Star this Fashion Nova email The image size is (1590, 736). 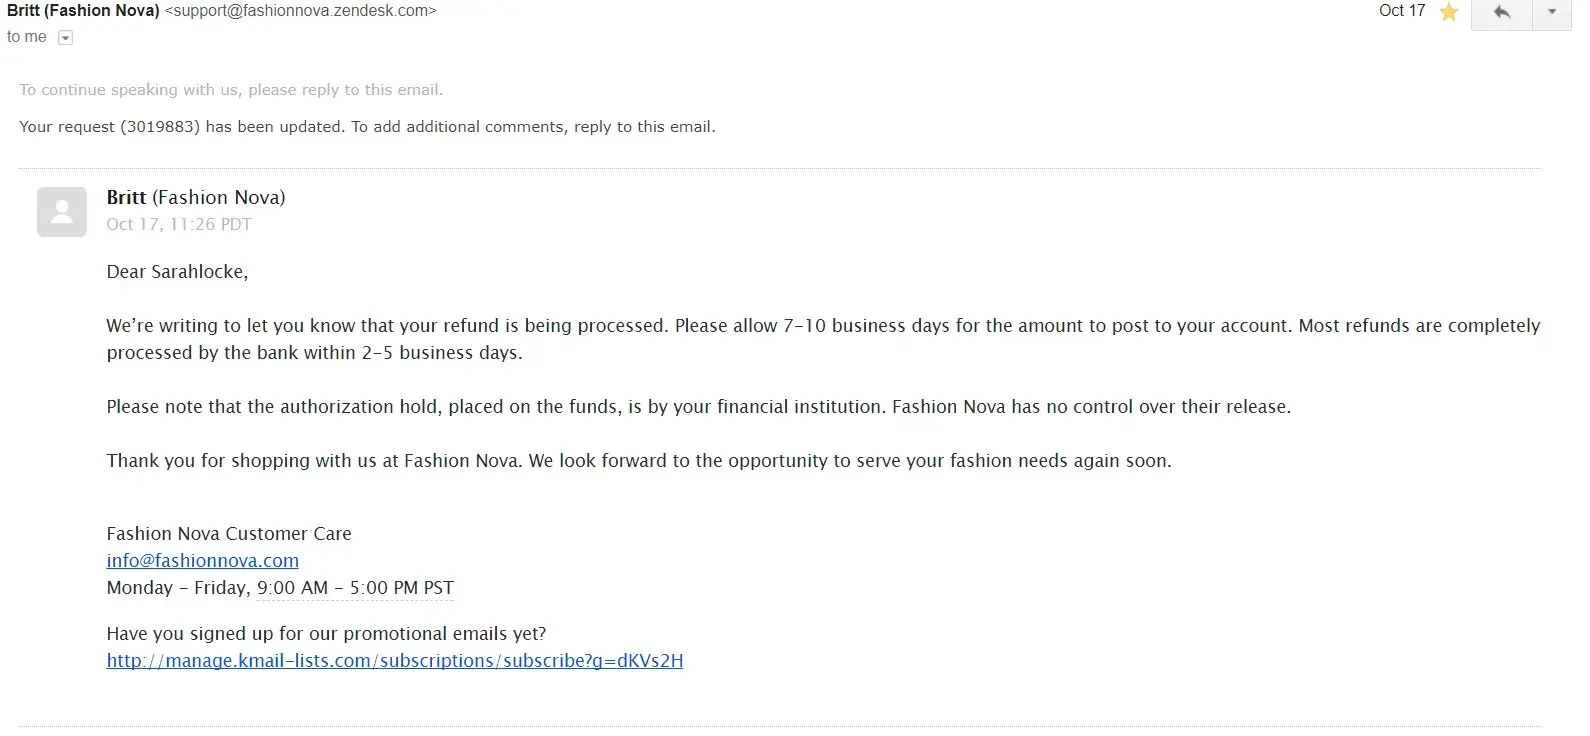[x=1449, y=13]
